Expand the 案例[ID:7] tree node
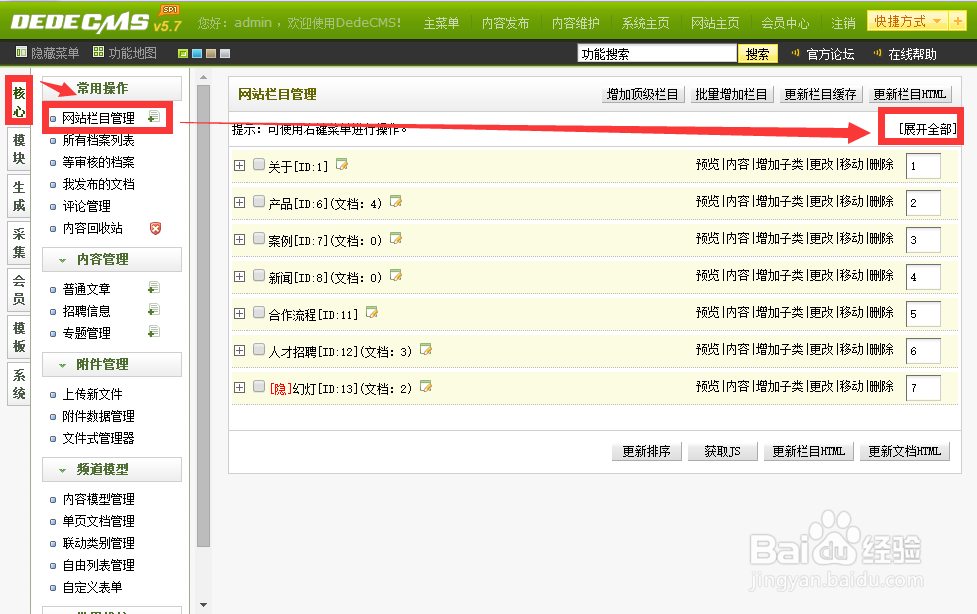The height and width of the screenshot is (614, 977). 240,239
